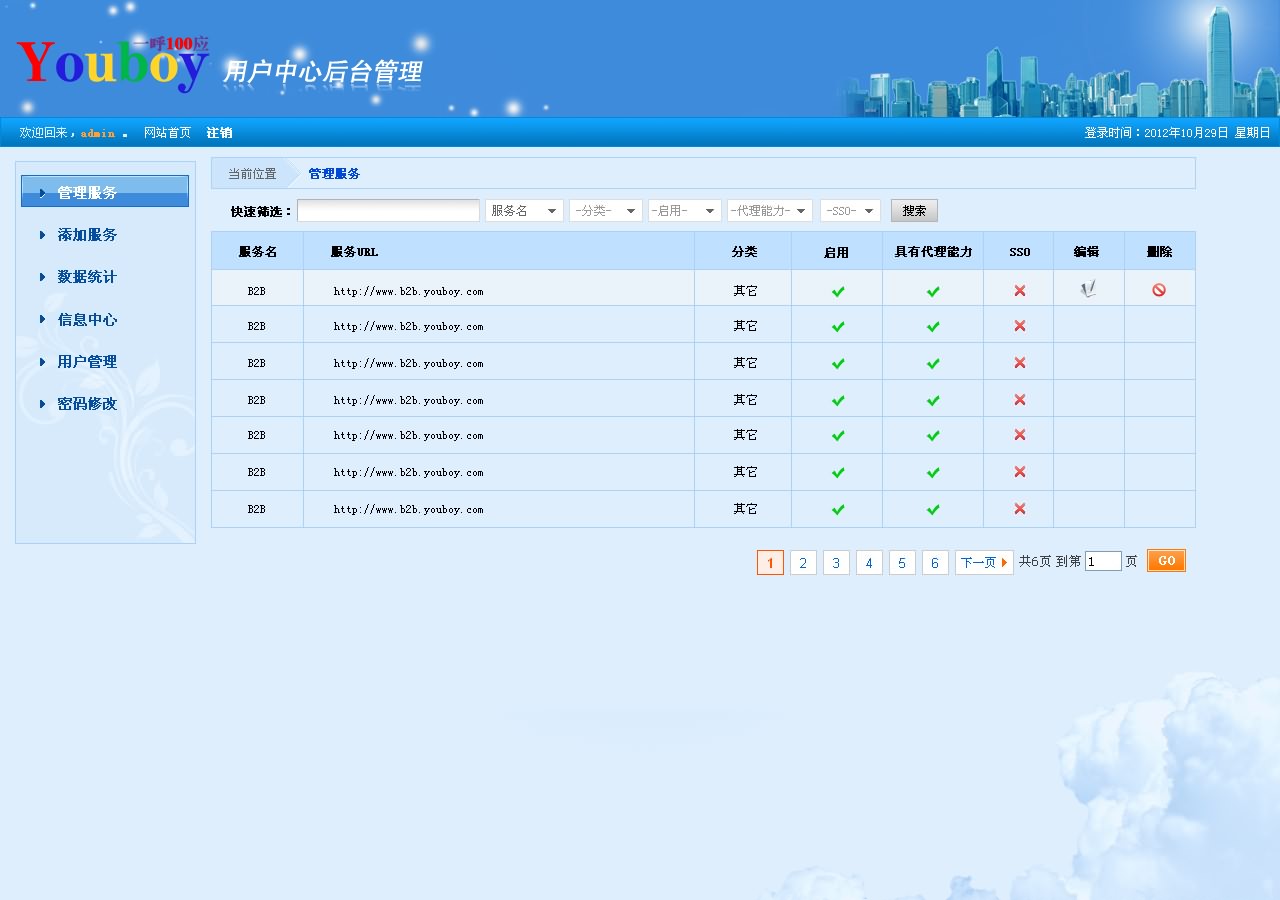The height and width of the screenshot is (900, 1280).
Task: Click the edit icon in the highlighted B2B row
Action: (x=1088, y=289)
